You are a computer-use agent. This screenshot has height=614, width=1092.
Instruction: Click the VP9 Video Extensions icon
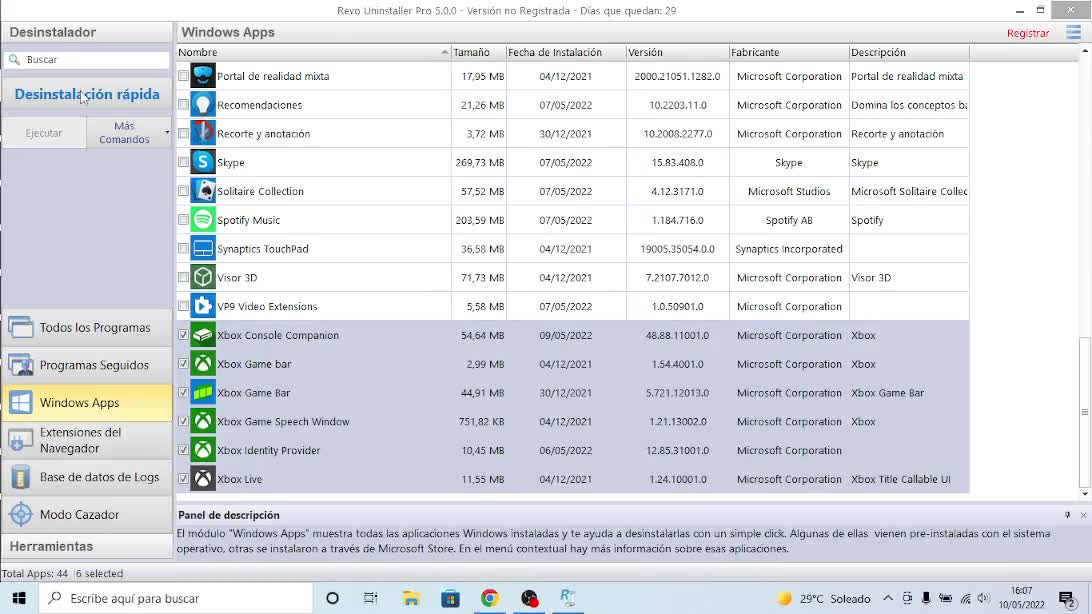pos(203,306)
